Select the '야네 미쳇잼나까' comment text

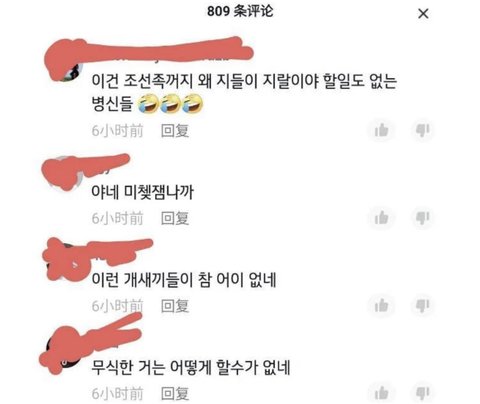pyautogui.click(x=143, y=192)
